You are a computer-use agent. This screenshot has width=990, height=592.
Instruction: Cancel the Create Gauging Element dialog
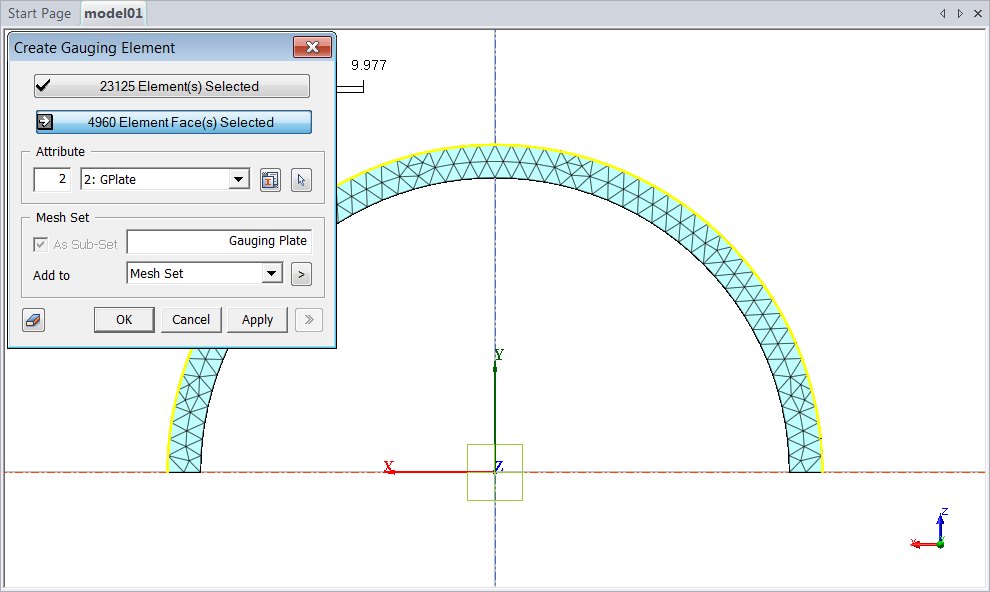click(191, 320)
